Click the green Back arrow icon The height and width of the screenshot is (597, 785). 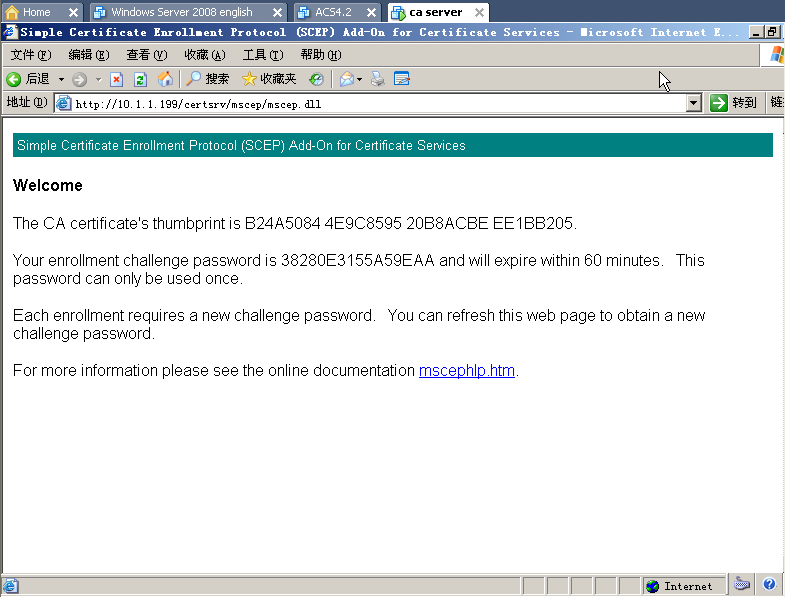click(x=14, y=79)
